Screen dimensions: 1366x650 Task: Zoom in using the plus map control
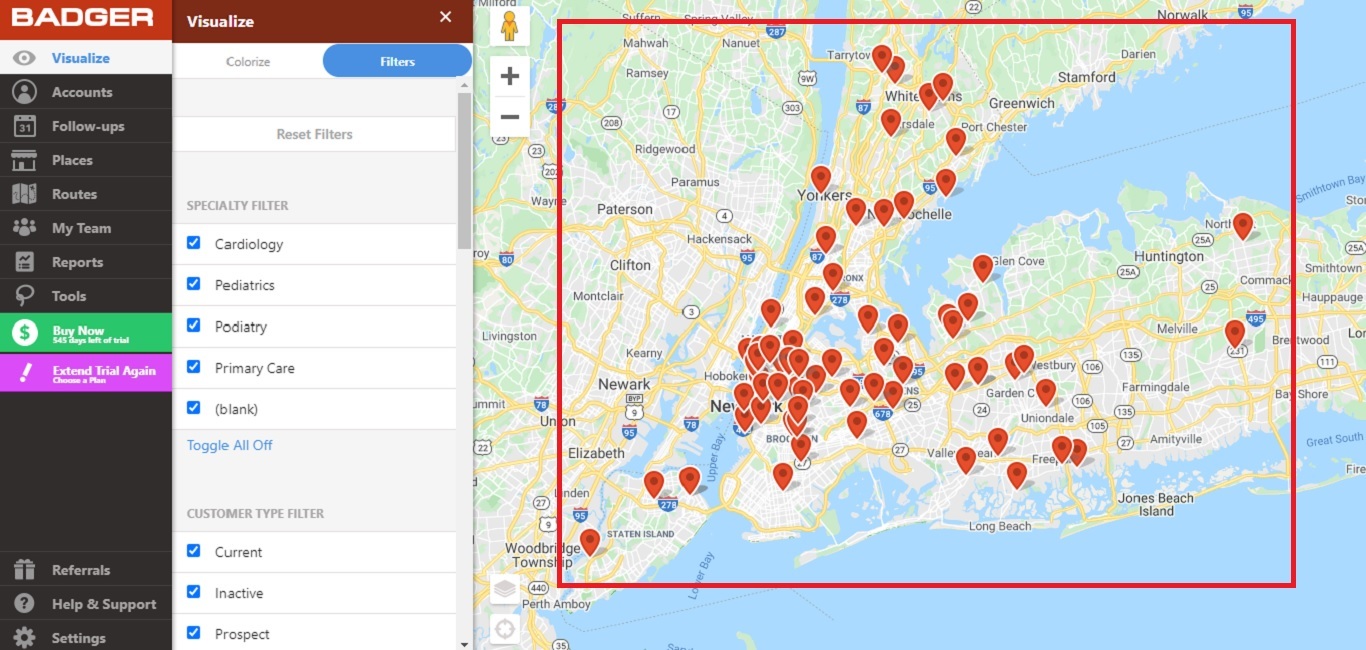point(509,75)
